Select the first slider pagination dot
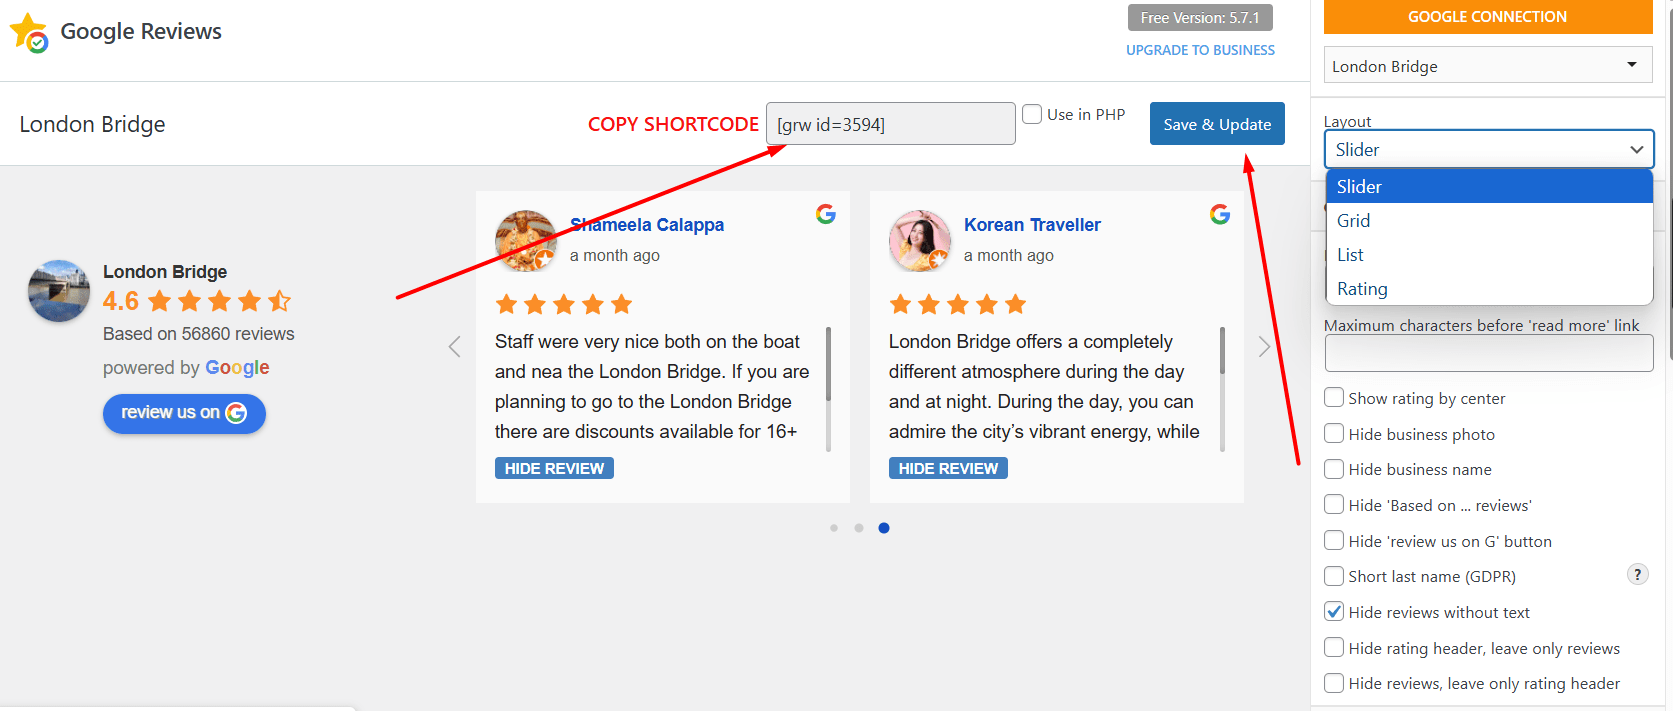The image size is (1673, 711). (834, 528)
